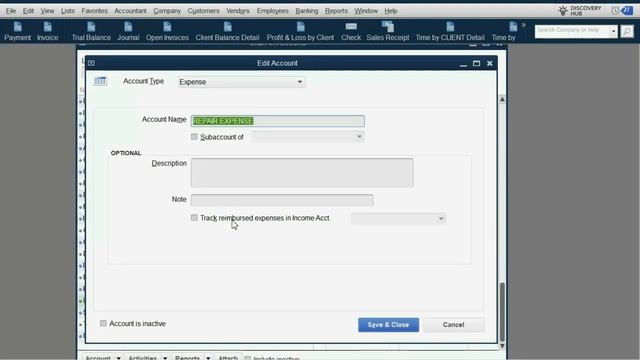Toggle Include inactive checkbox in Chart of Accounts
Viewport: 640px width, 360px height.
pyautogui.click(x=247, y=358)
